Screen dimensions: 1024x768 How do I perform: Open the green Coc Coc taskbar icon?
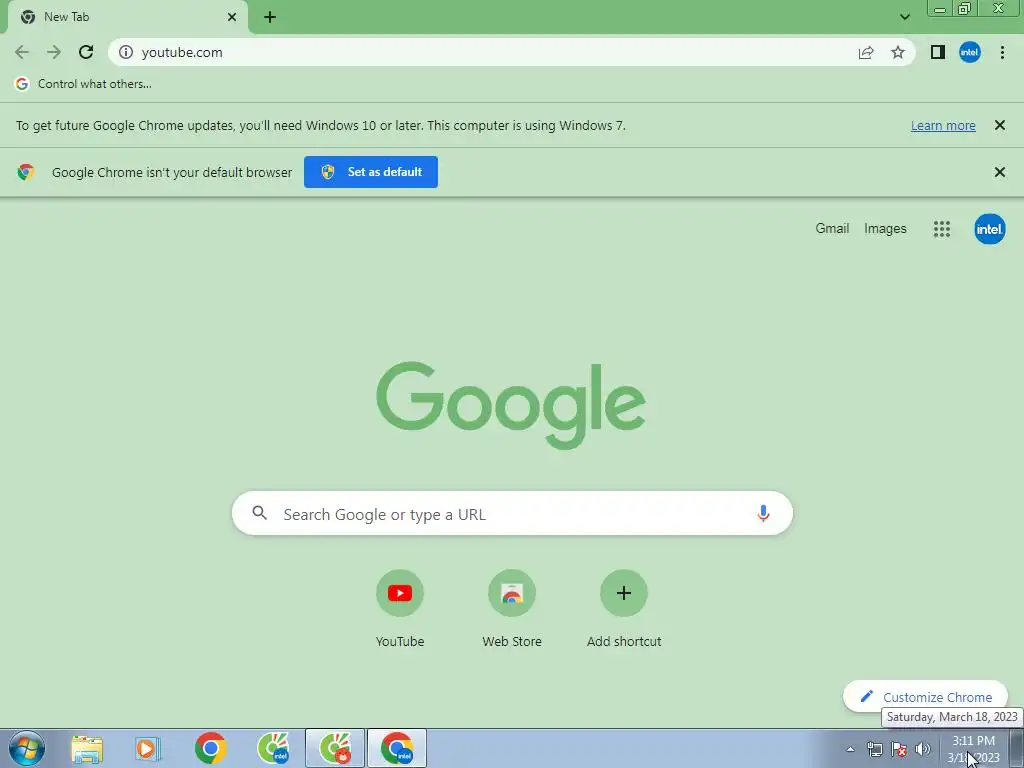[273, 748]
